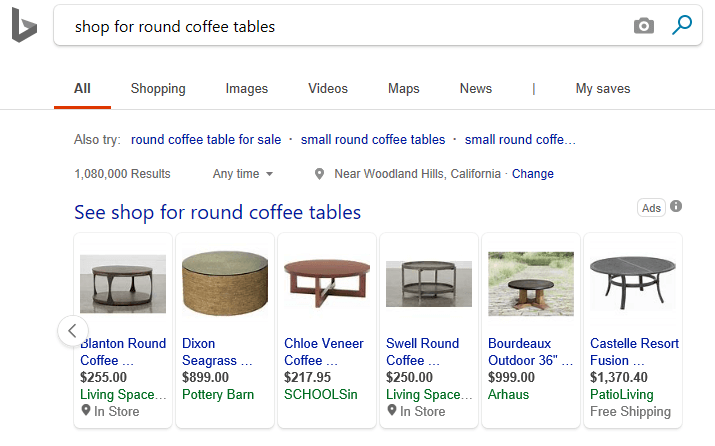Open 'See shop for round coffee tables' heading
Screen dimensions: 715x446
click(218, 213)
